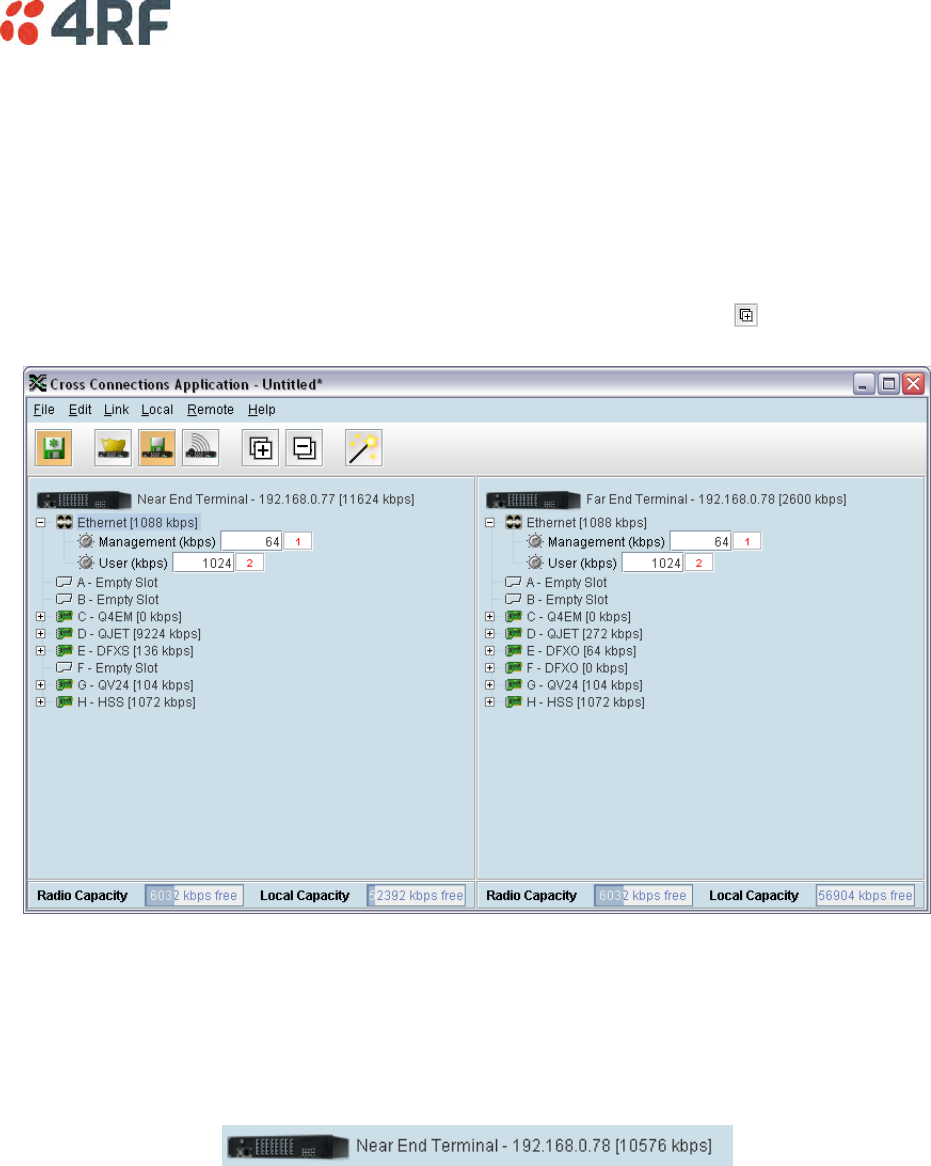Image resolution: width=931 pixels, height=1166 pixels.
Task: Click Near End Management connection number 1
Action: click(298, 541)
